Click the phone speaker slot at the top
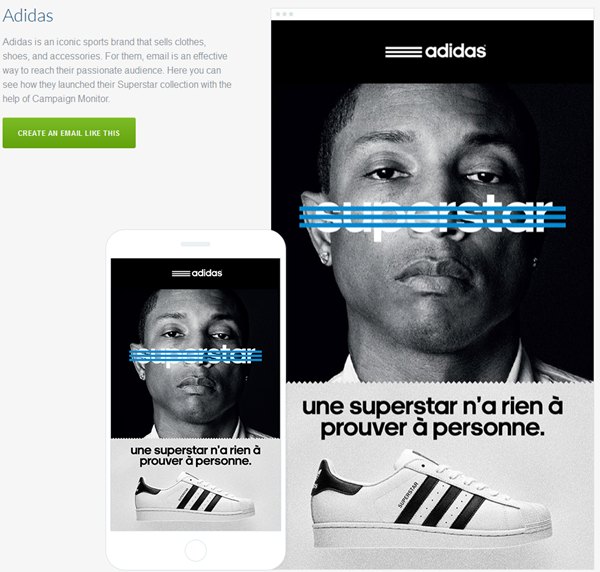This screenshot has height=572, width=600. tap(195, 244)
